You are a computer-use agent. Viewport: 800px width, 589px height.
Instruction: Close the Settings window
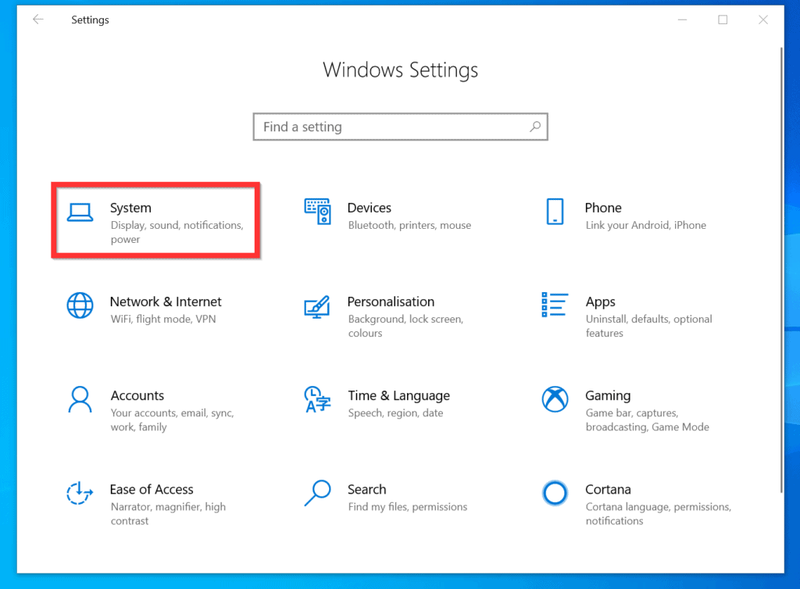763,19
